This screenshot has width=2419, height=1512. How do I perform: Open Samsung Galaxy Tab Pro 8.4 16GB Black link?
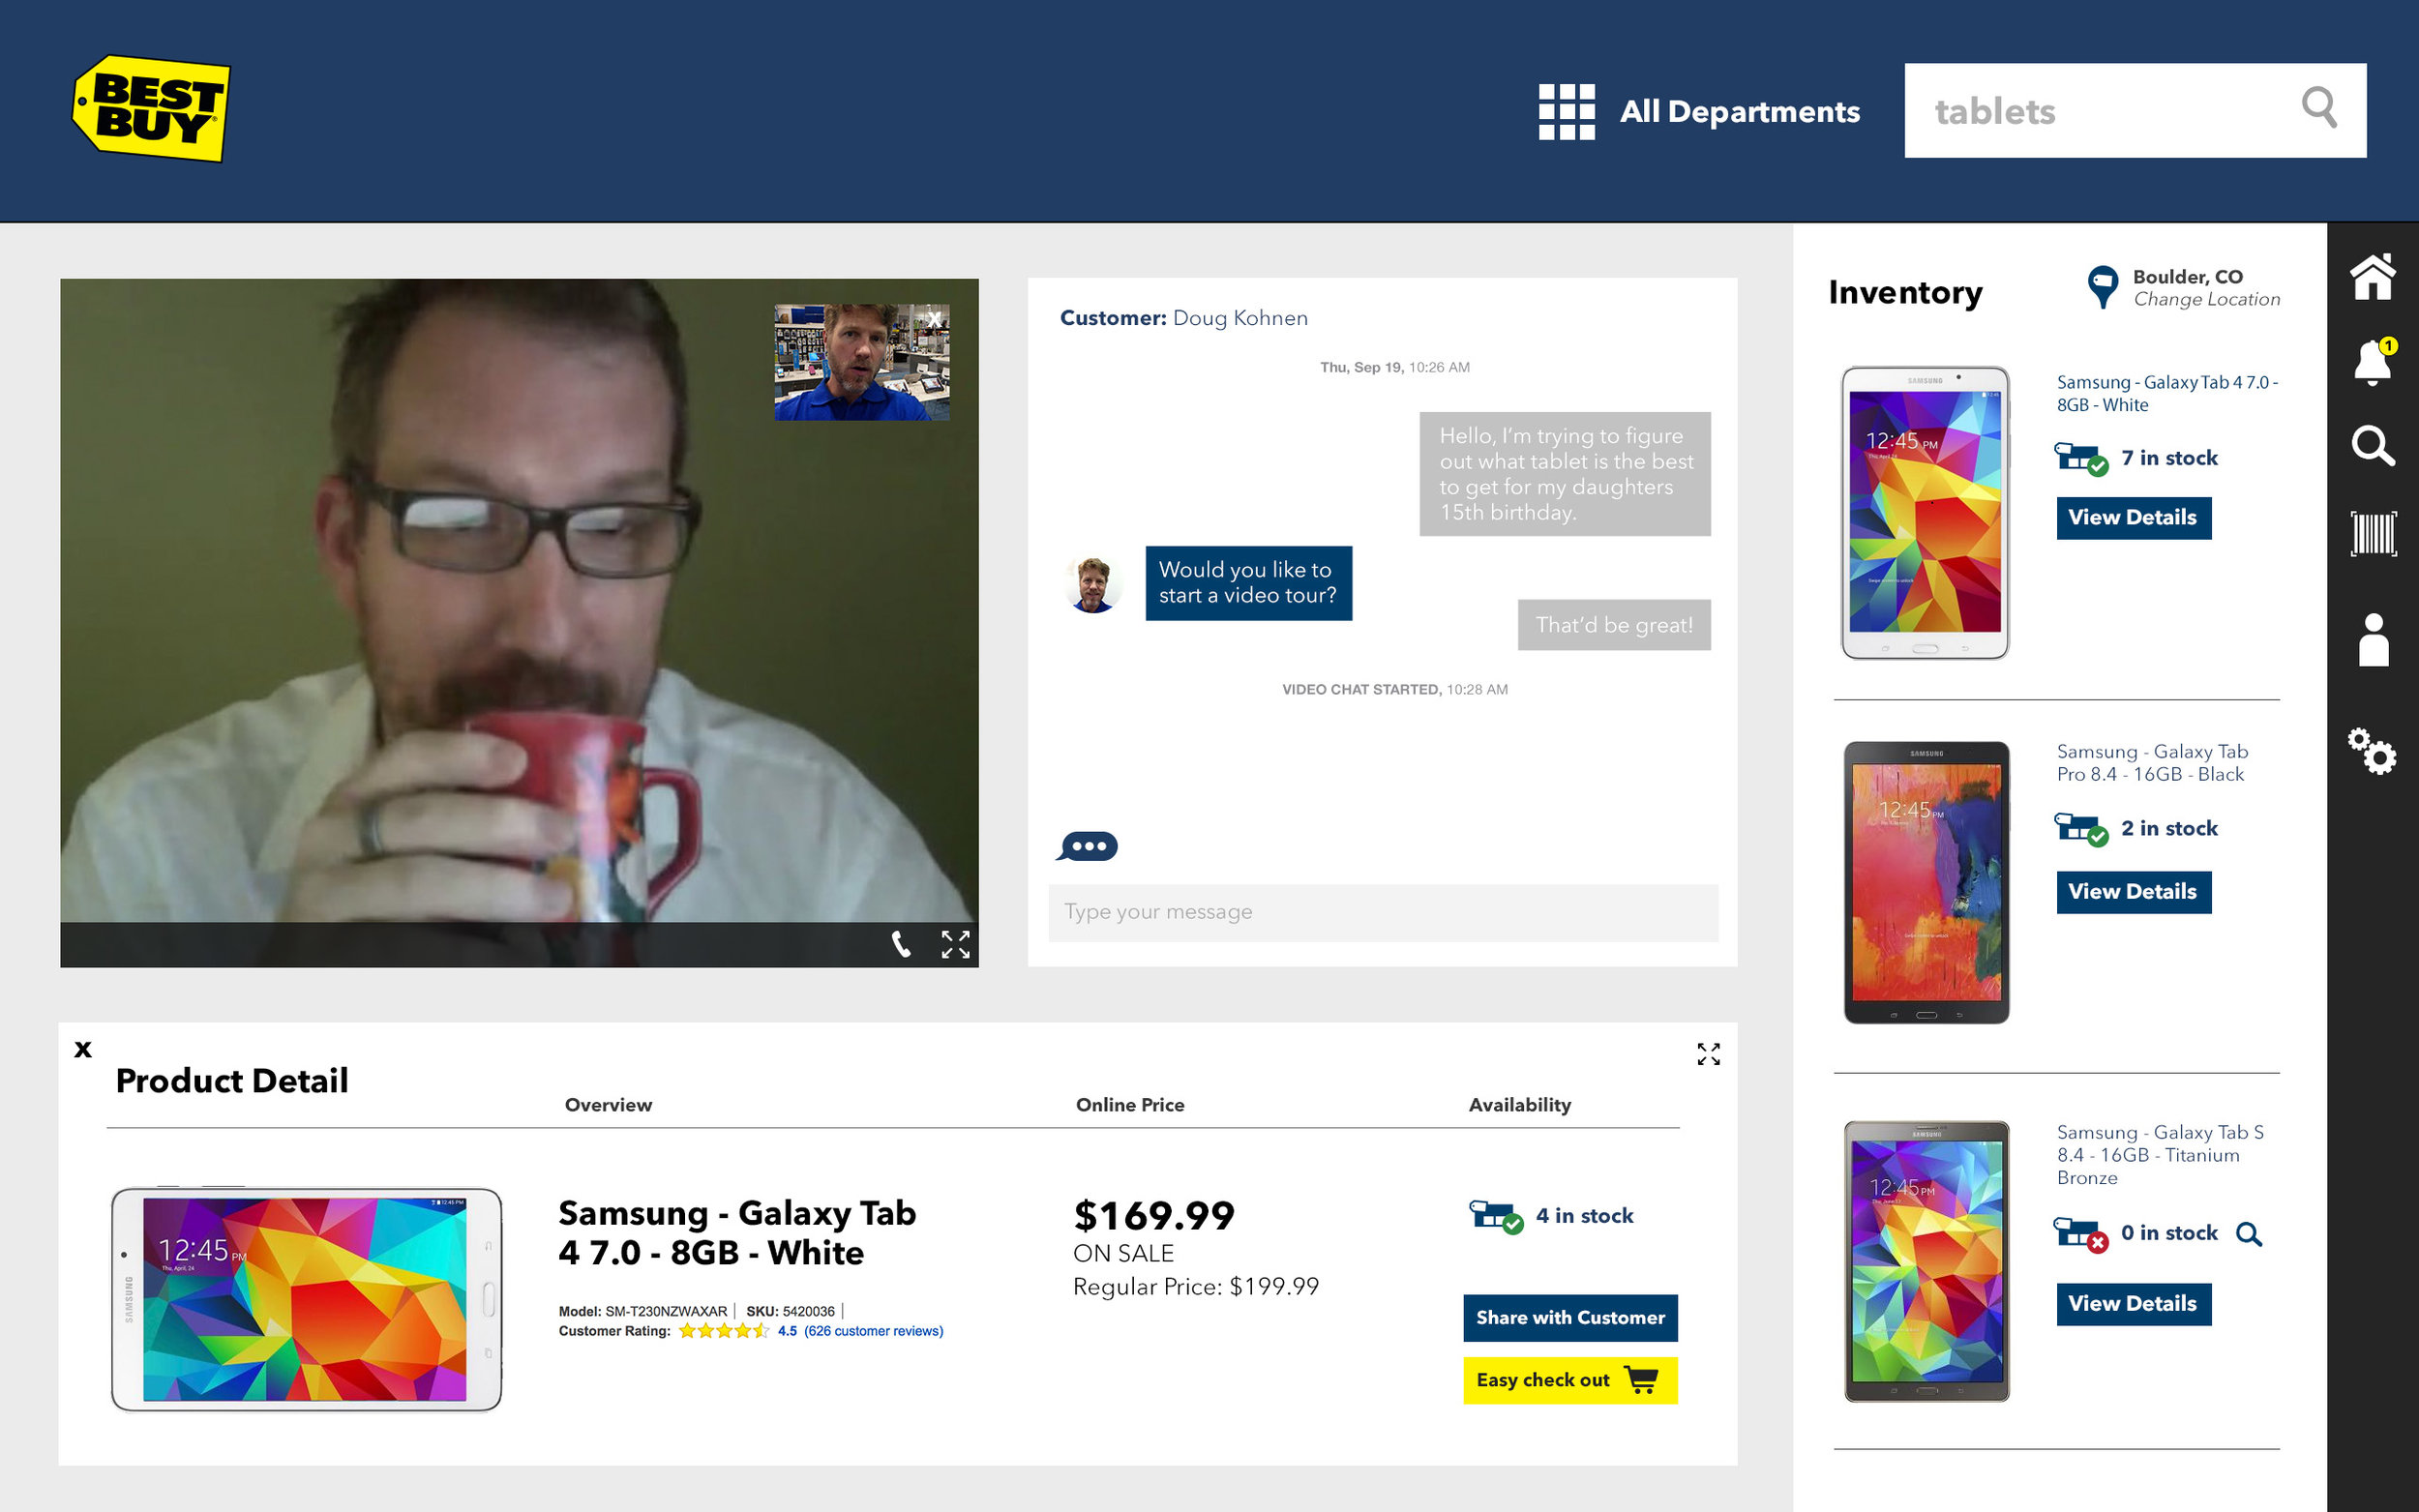click(2152, 763)
